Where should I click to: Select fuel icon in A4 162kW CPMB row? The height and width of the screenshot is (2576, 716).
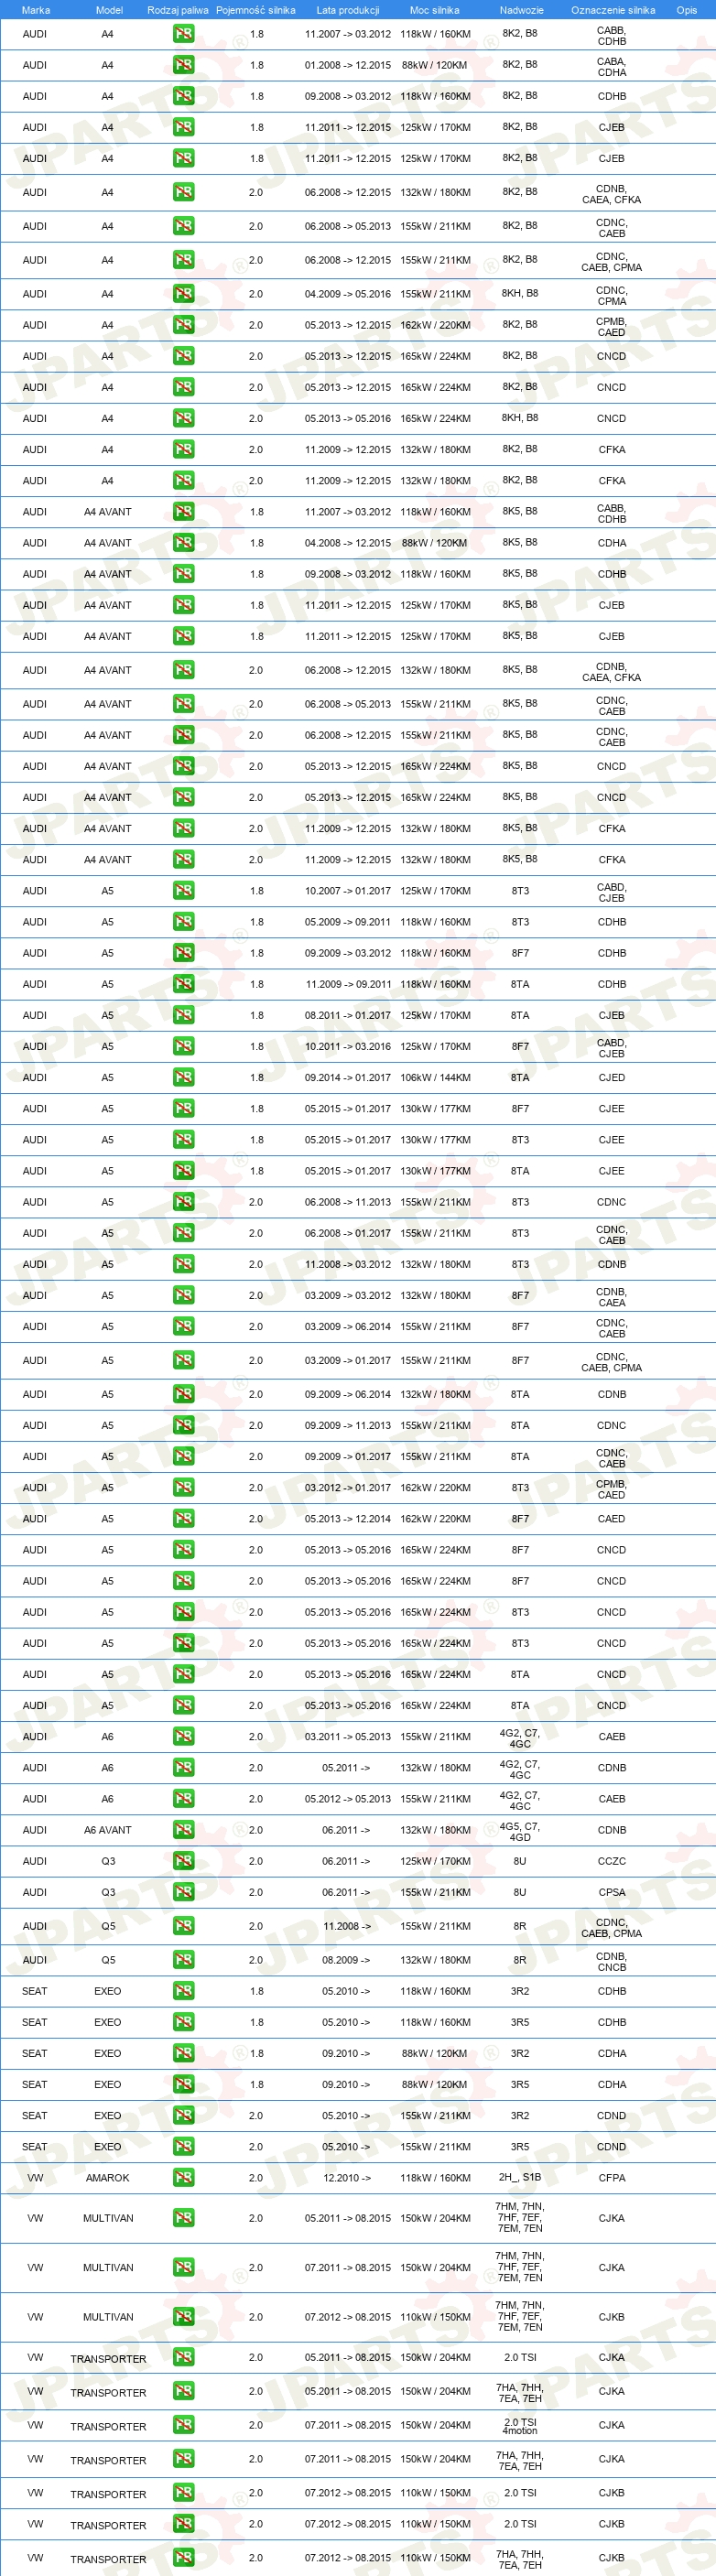[x=183, y=325]
